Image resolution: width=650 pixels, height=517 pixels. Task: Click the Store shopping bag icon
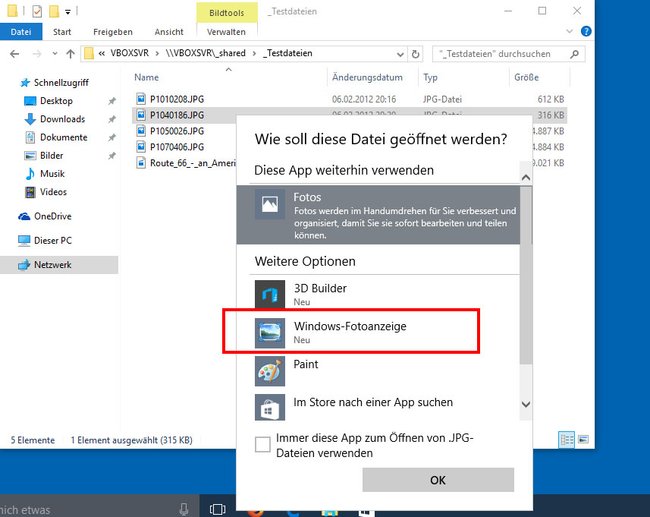click(269, 409)
